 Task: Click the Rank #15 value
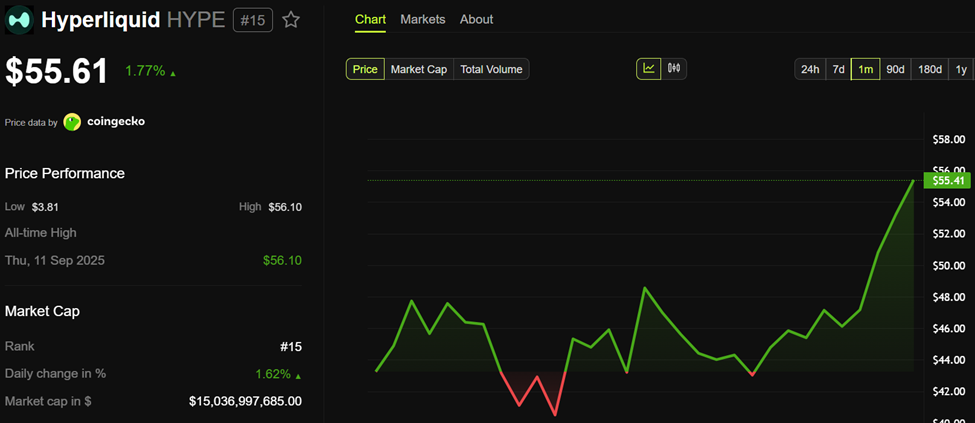(291, 346)
